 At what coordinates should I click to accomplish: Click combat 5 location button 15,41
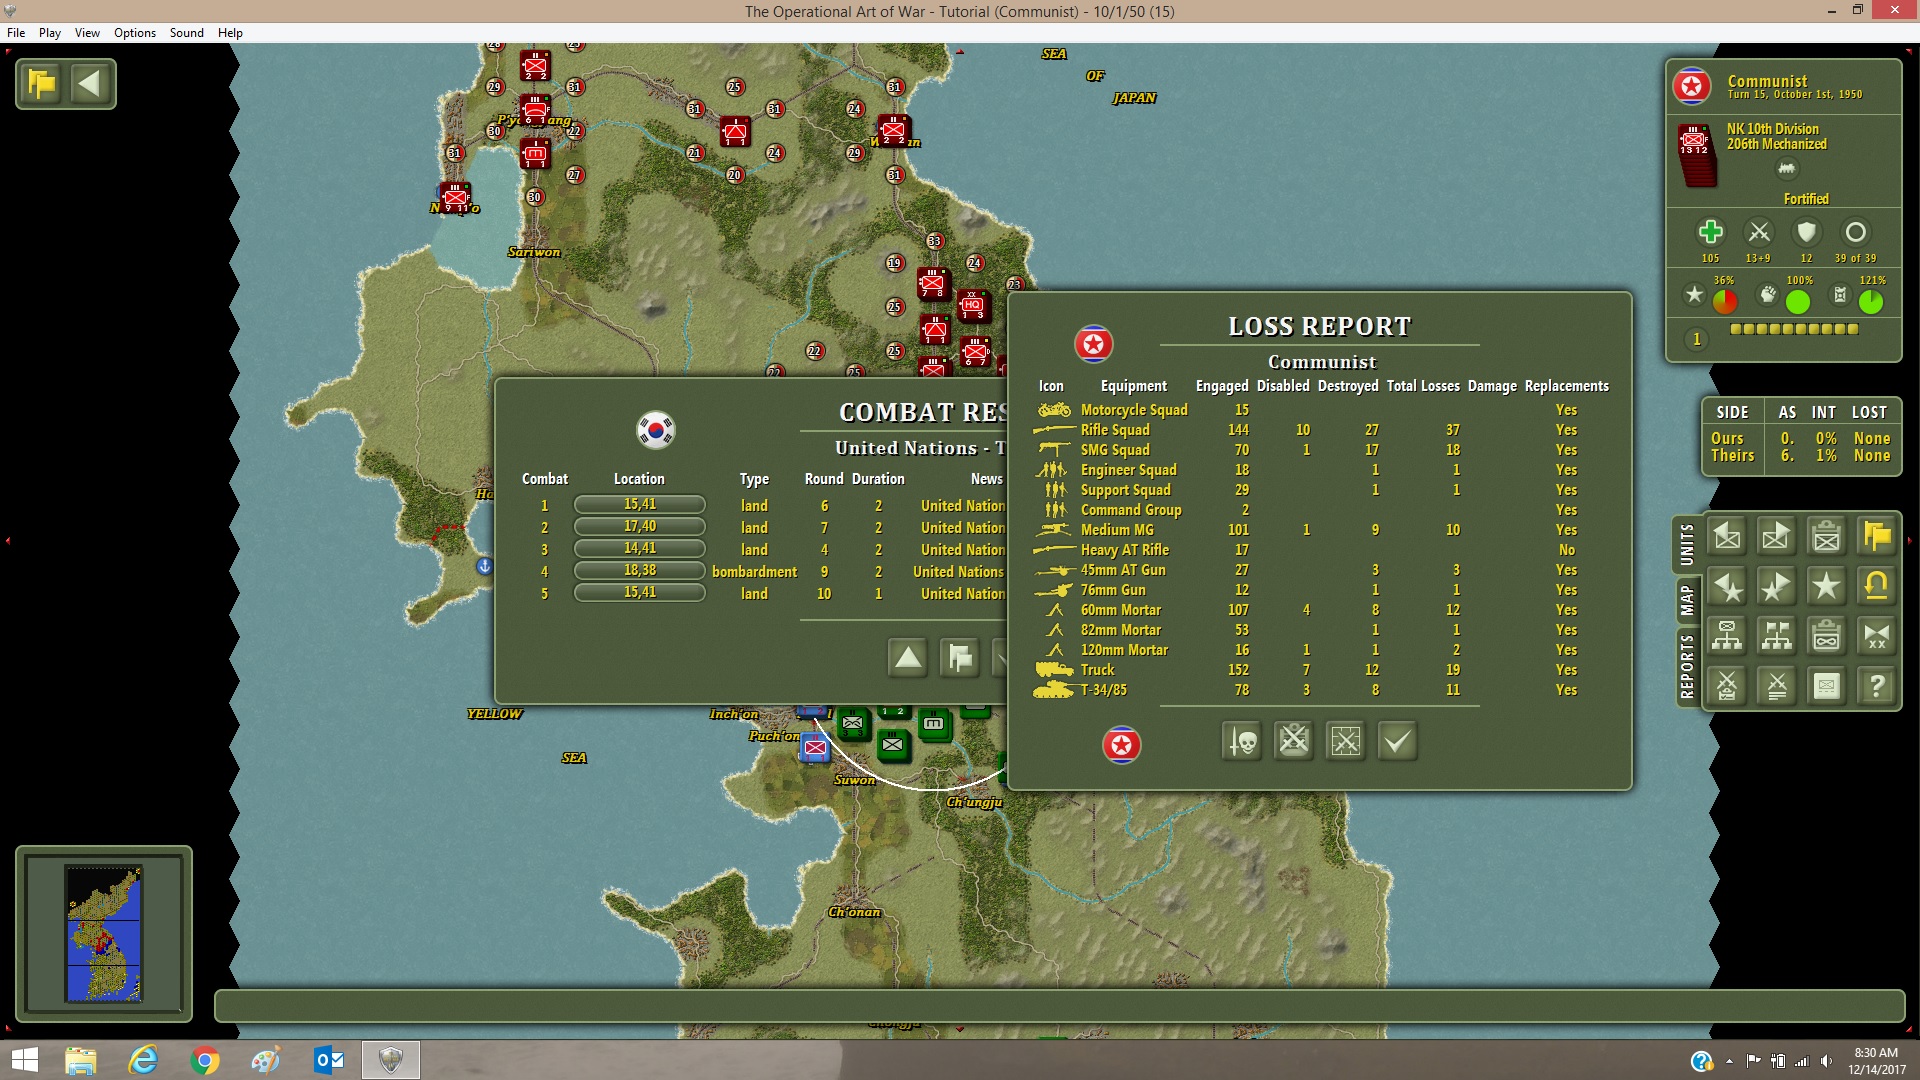point(640,593)
